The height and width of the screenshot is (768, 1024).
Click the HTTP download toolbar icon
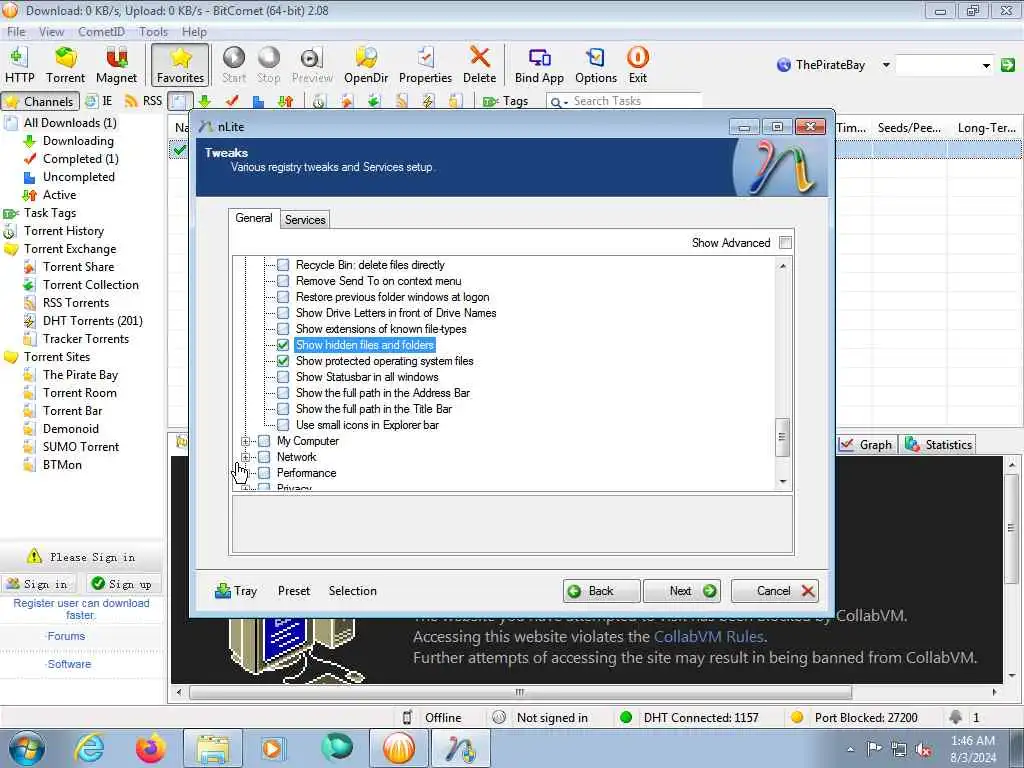(x=20, y=65)
